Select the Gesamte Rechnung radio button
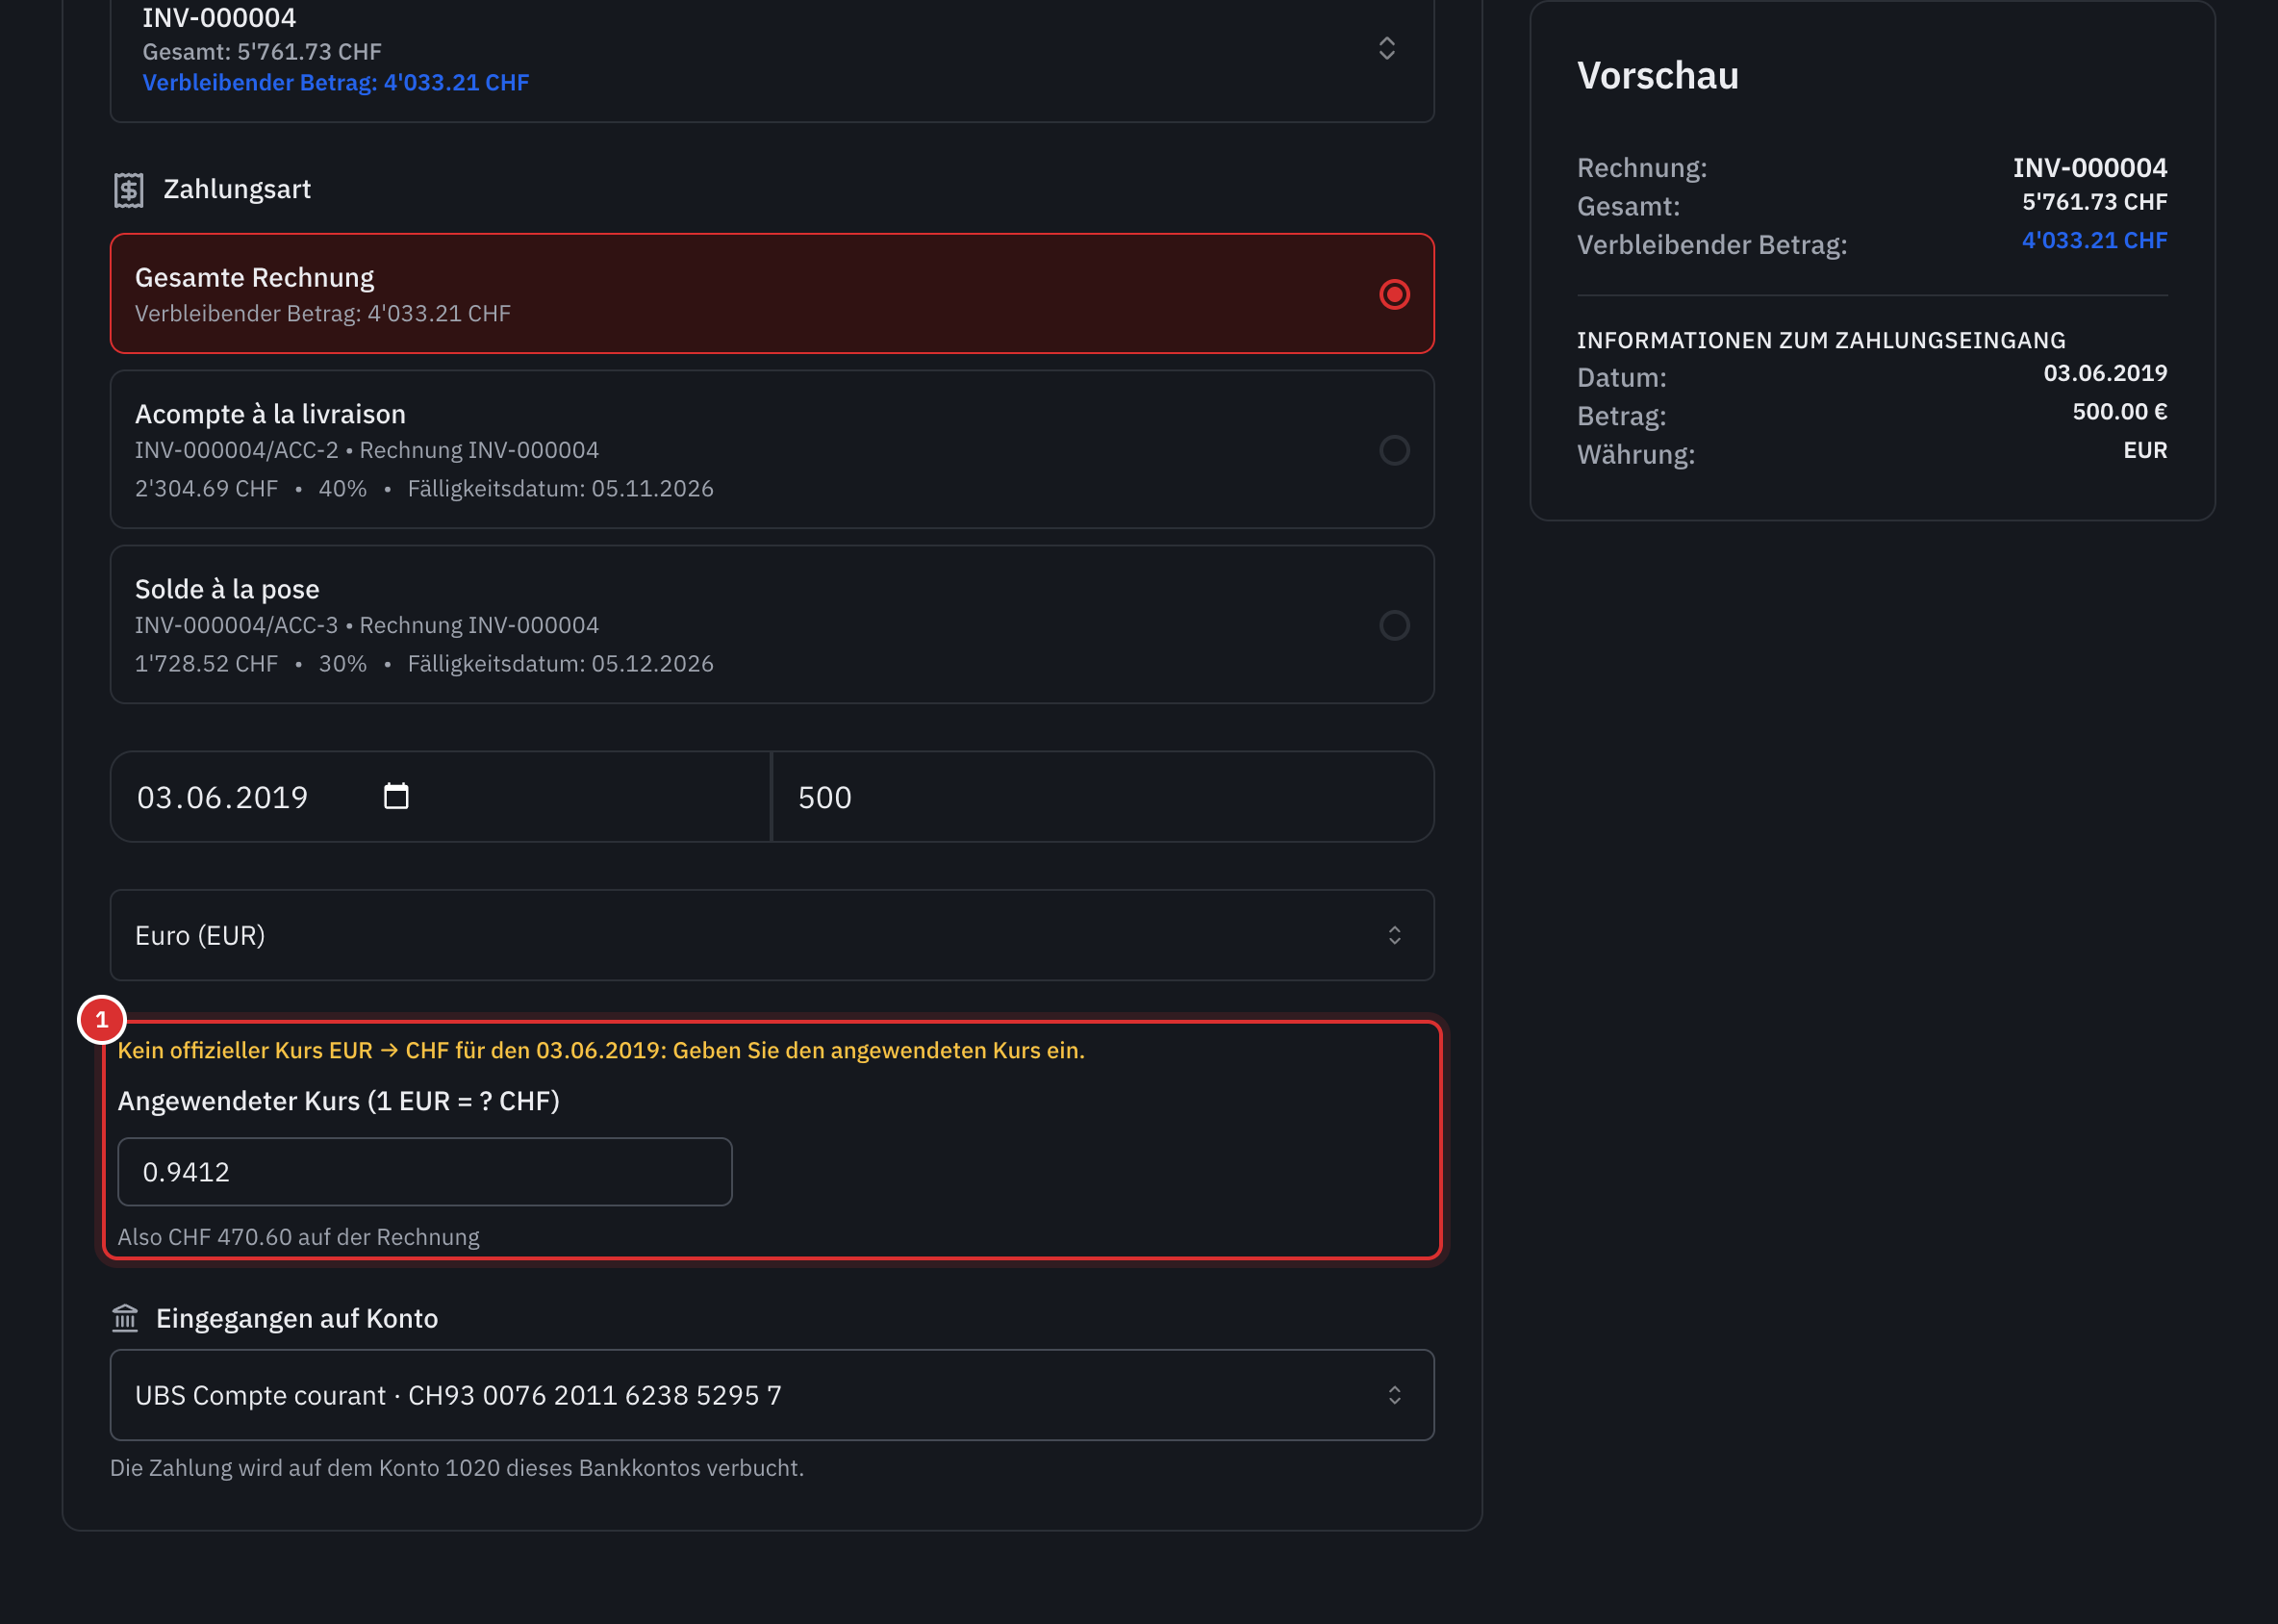This screenshot has width=2278, height=1624. 1394,294
